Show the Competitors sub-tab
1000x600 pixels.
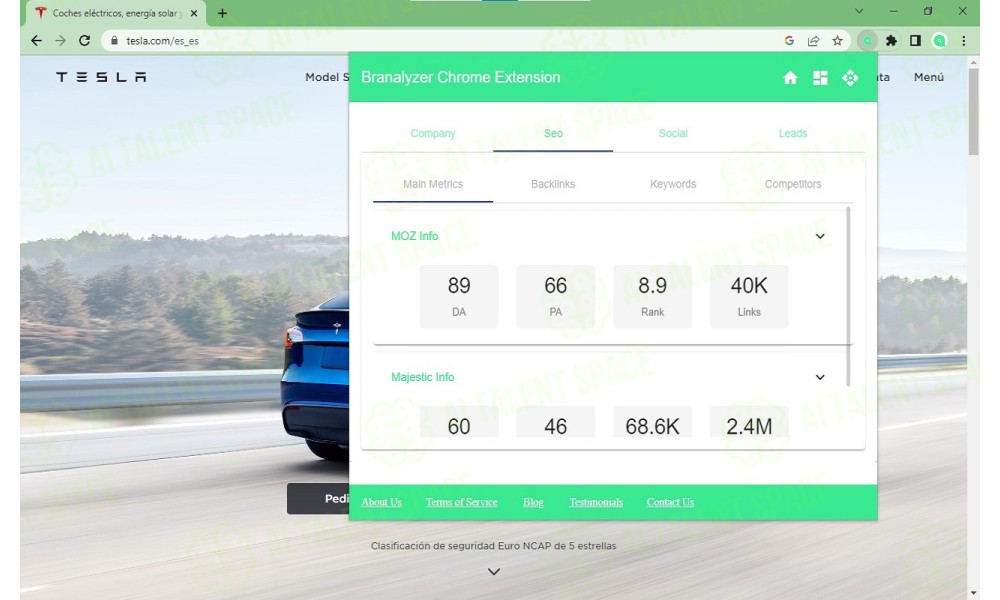793,184
